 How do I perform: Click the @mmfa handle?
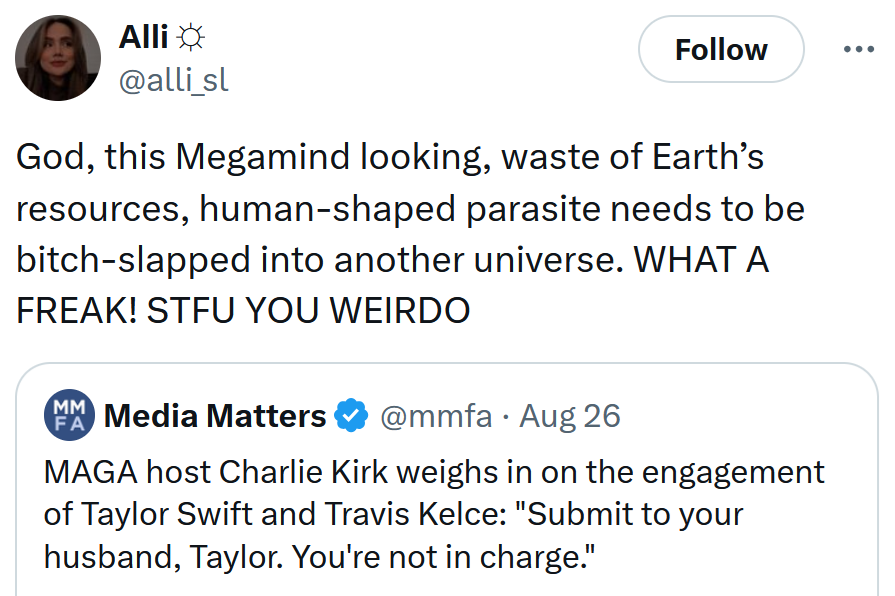(435, 415)
